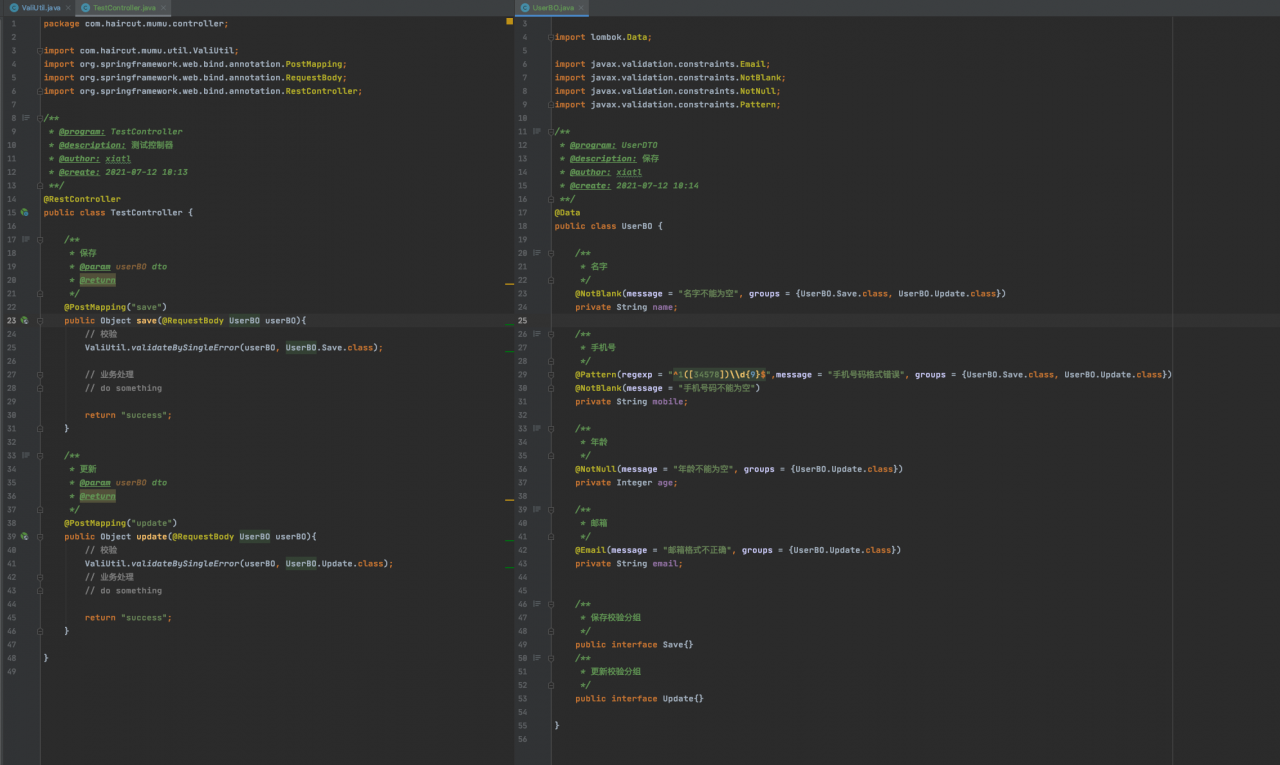The image size is (1280, 765).
Task: Click the private String email field
Action: pyautogui.click(x=629, y=563)
